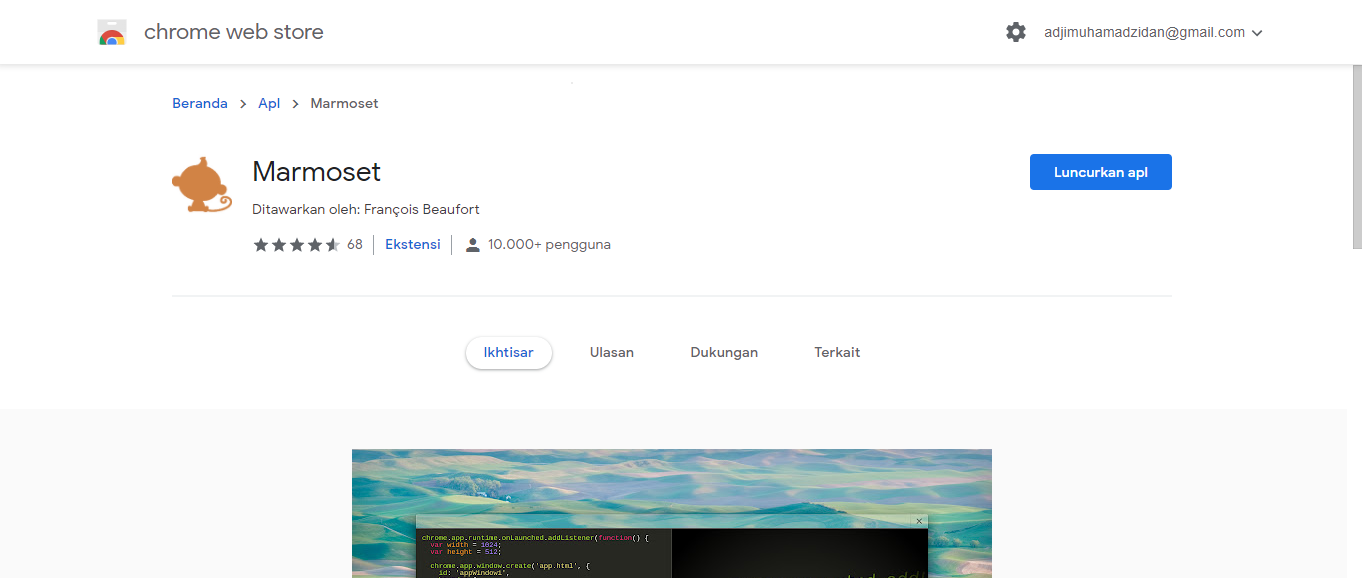Open the Apl breadcrumb link

[x=269, y=103]
